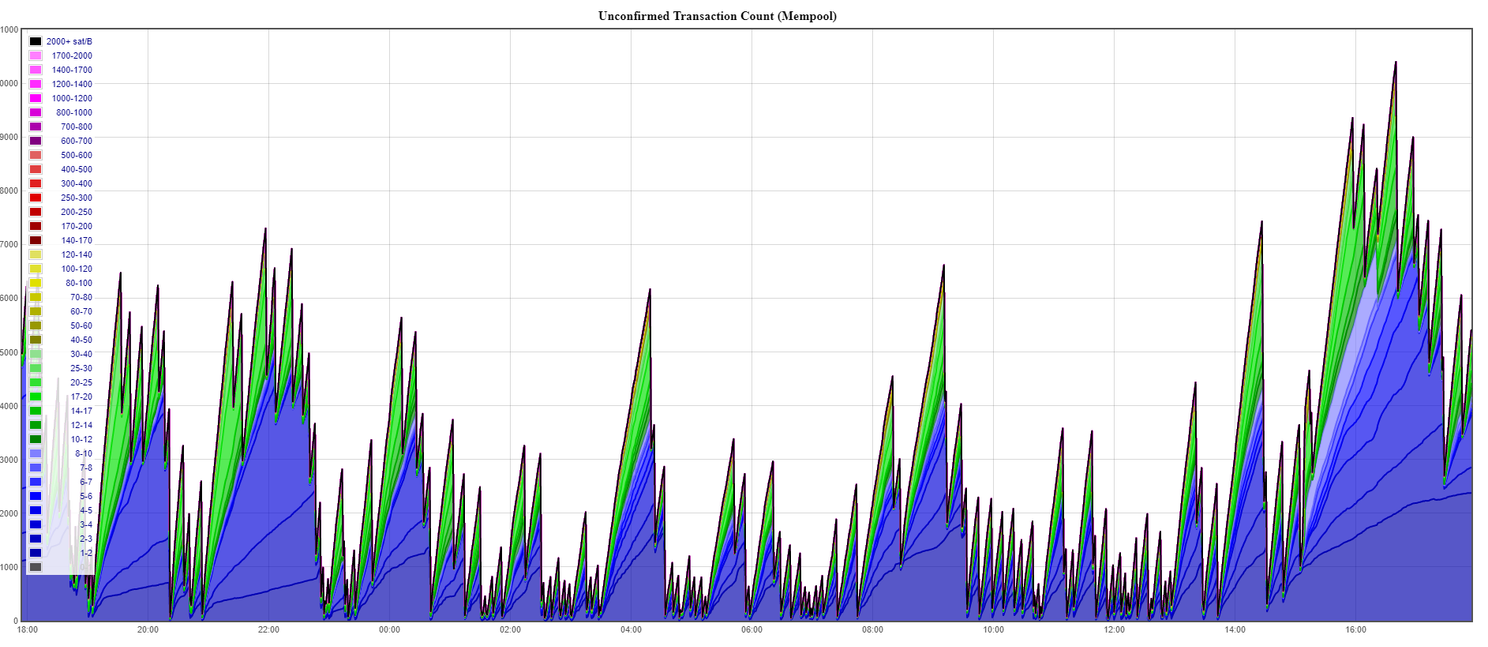Image resolution: width=1488 pixels, height=647 pixels.
Task: Click the pink 1400-1700 legend swatch
Action: point(35,70)
